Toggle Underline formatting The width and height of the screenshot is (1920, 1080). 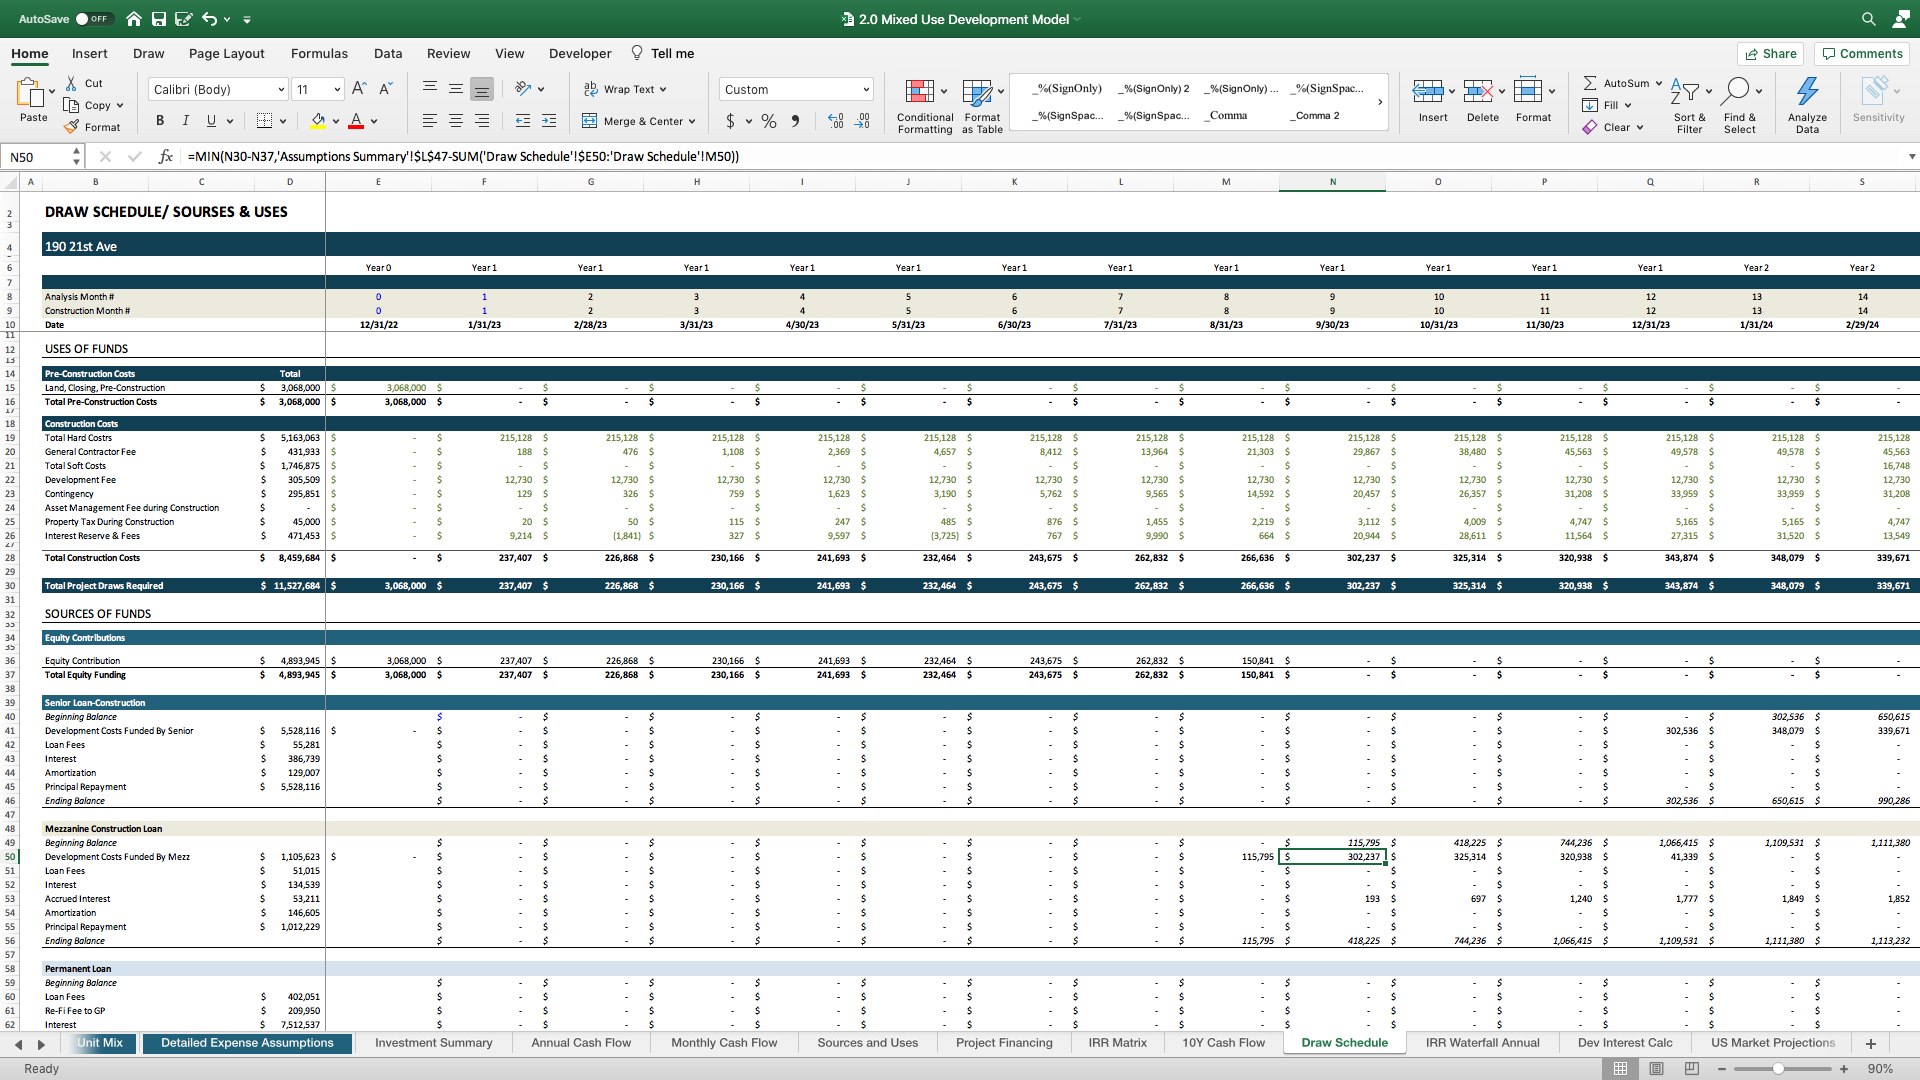pos(211,121)
